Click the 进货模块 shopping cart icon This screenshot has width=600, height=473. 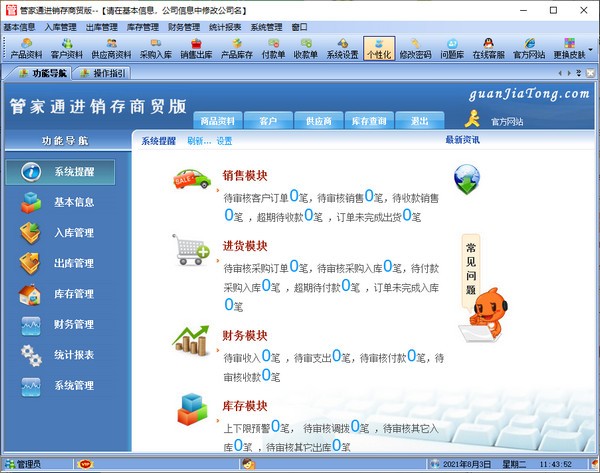(x=191, y=250)
